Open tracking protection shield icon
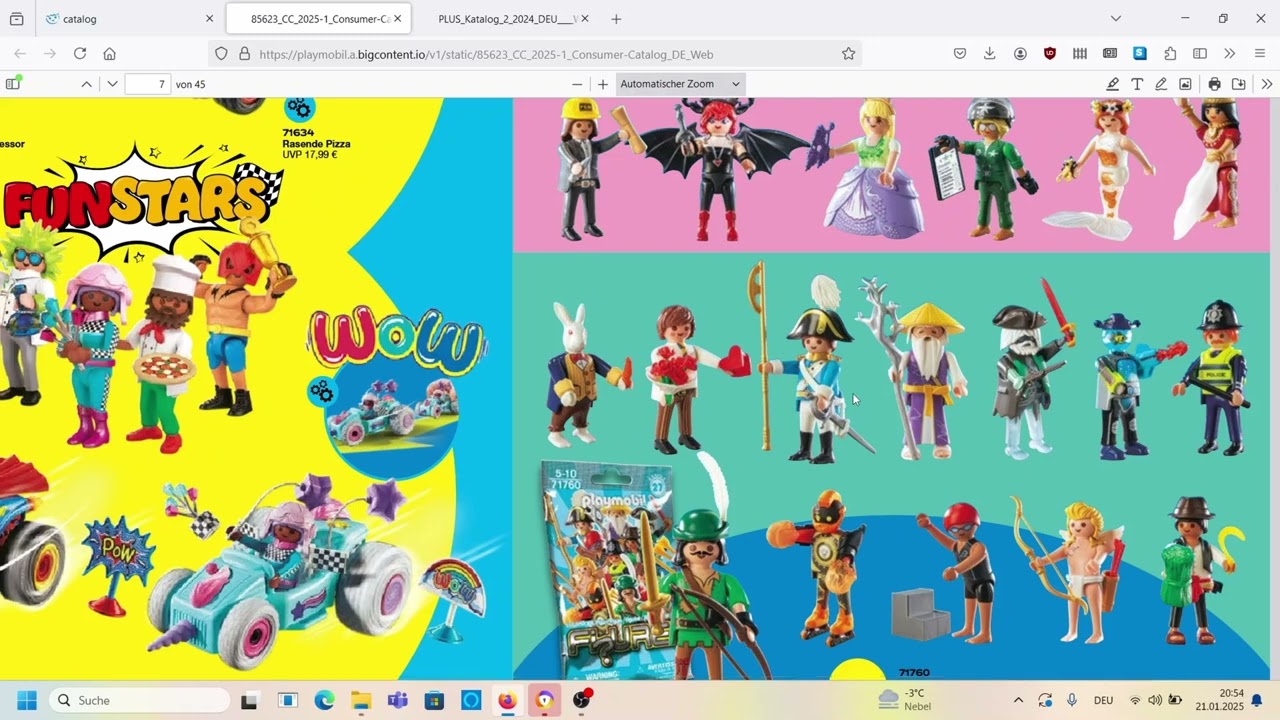Viewport: 1280px width, 720px height. 221,54
